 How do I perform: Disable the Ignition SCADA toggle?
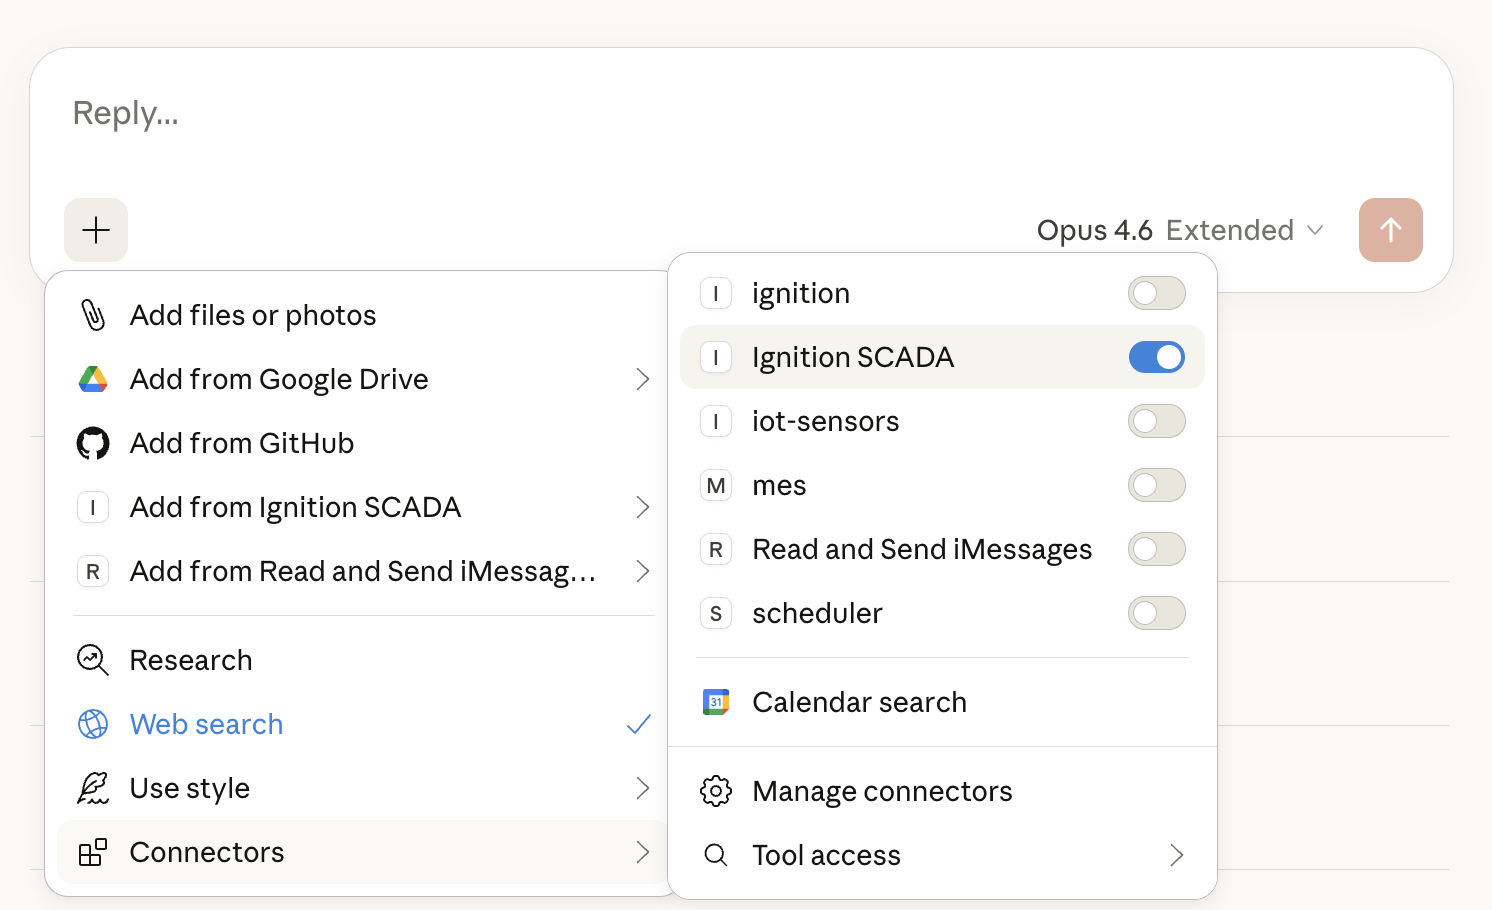coord(1157,357)
